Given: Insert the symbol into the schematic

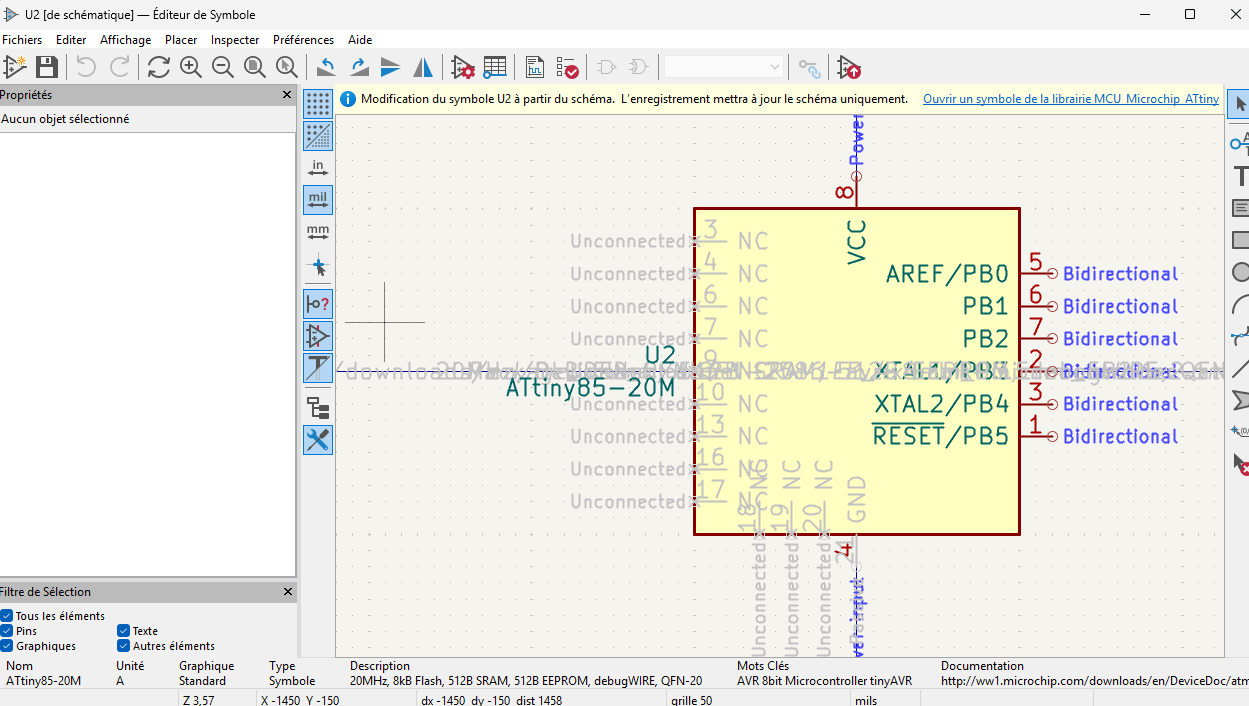Looking at the screenshot, I should tap(849, 67).
